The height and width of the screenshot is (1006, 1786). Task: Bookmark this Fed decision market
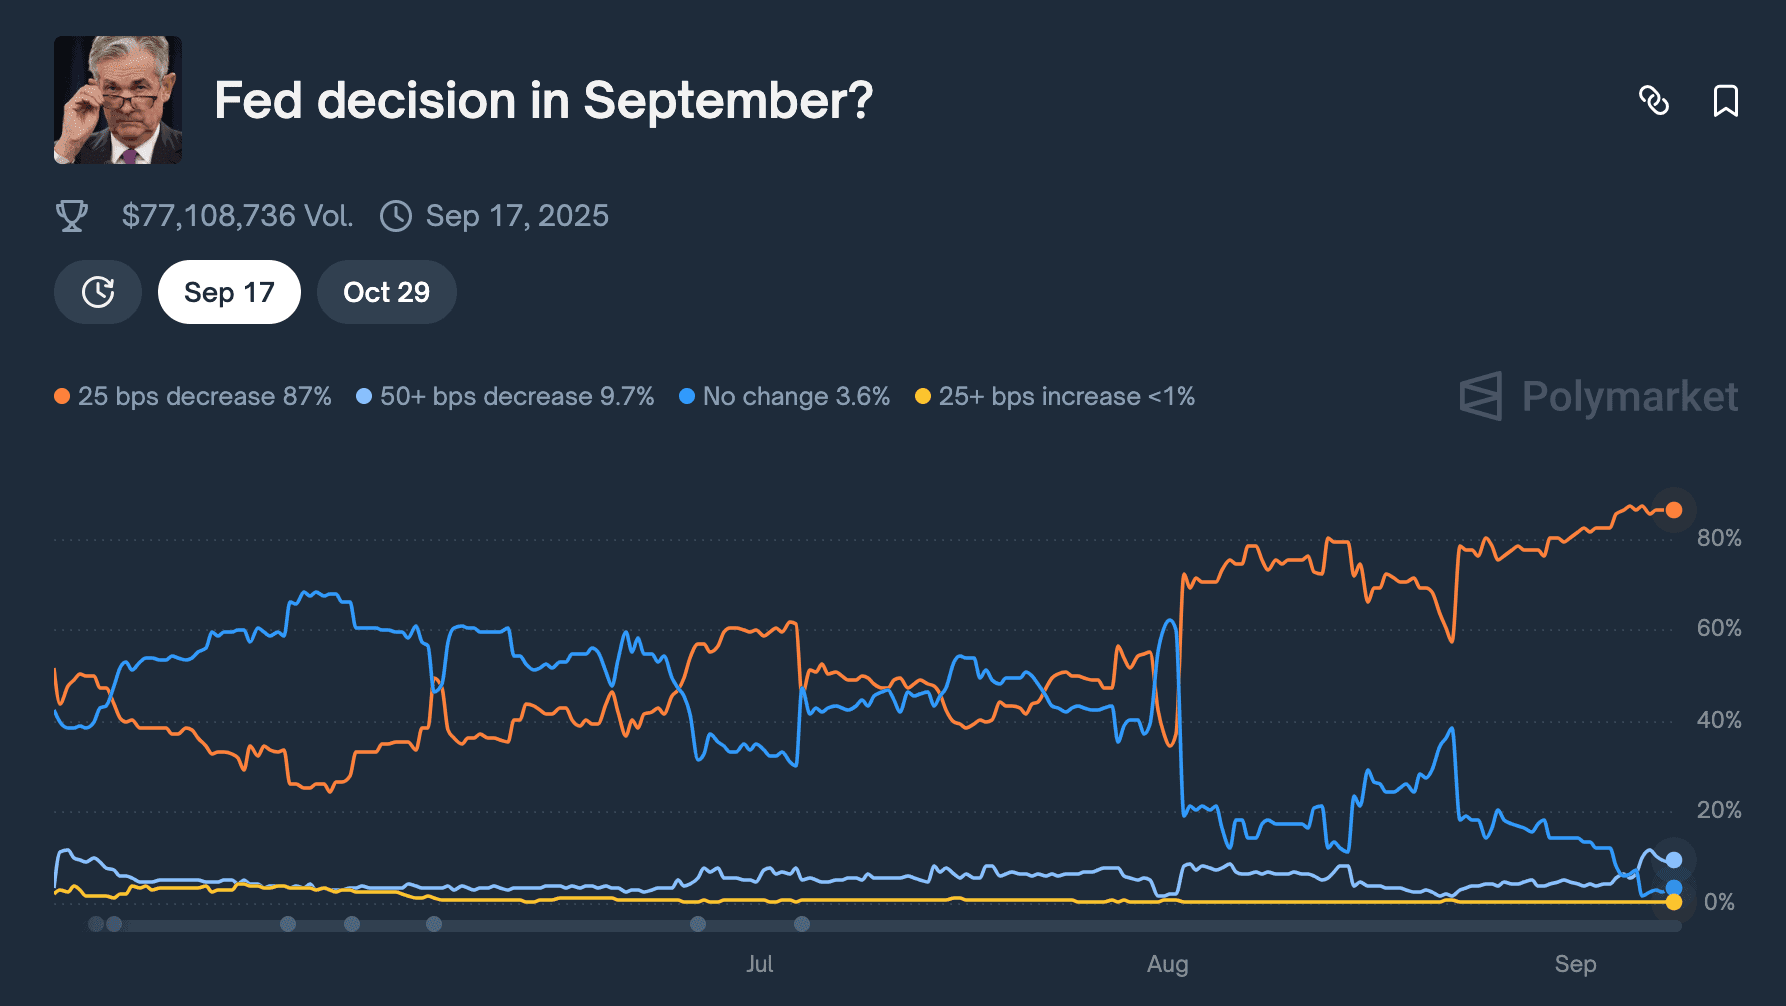(1726, 101)
